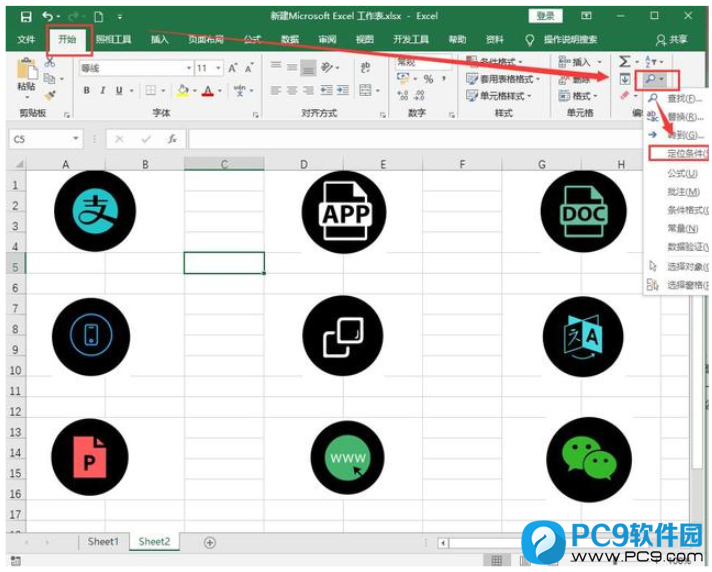Select the Center alignment icon
712x572 pixels.
pos(292,90)
